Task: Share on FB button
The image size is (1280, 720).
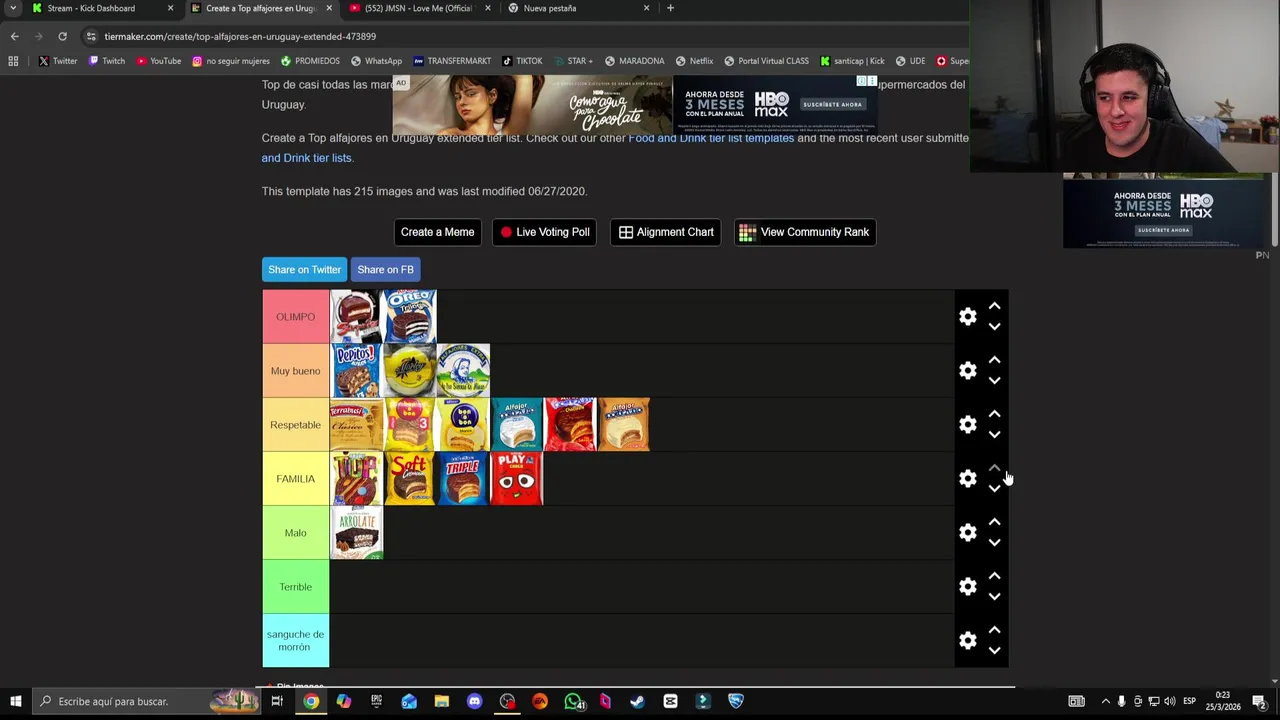Action: point(385,270)
